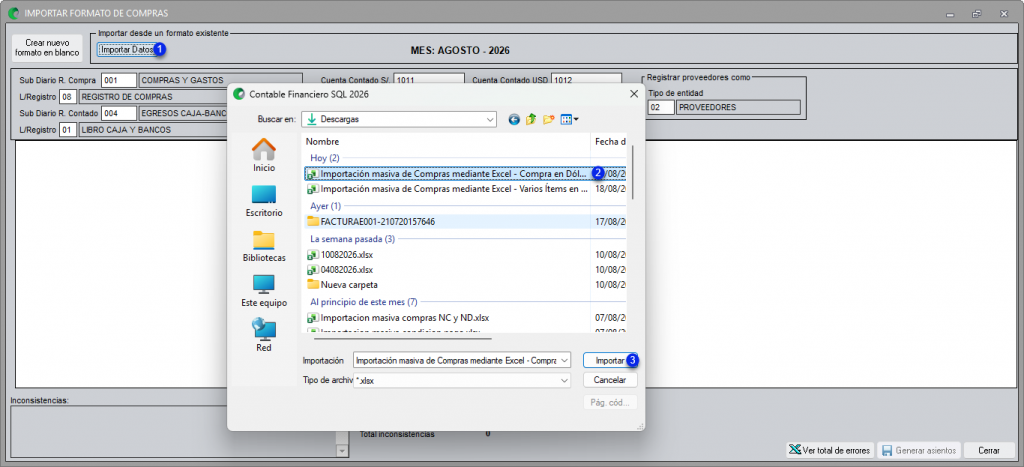Image resolution: width=1024 pixels, height=467 pixels.
Task: Click the Sub Diario R. Compra code field 001
Action: (x=119, y=80)
